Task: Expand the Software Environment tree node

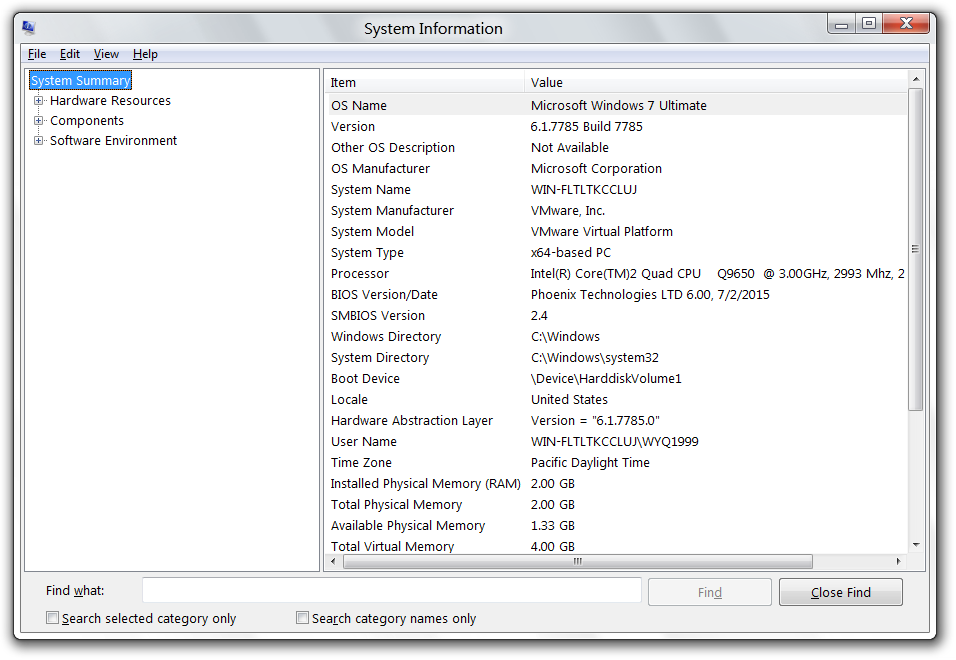Action: click(x=39, y=141)
